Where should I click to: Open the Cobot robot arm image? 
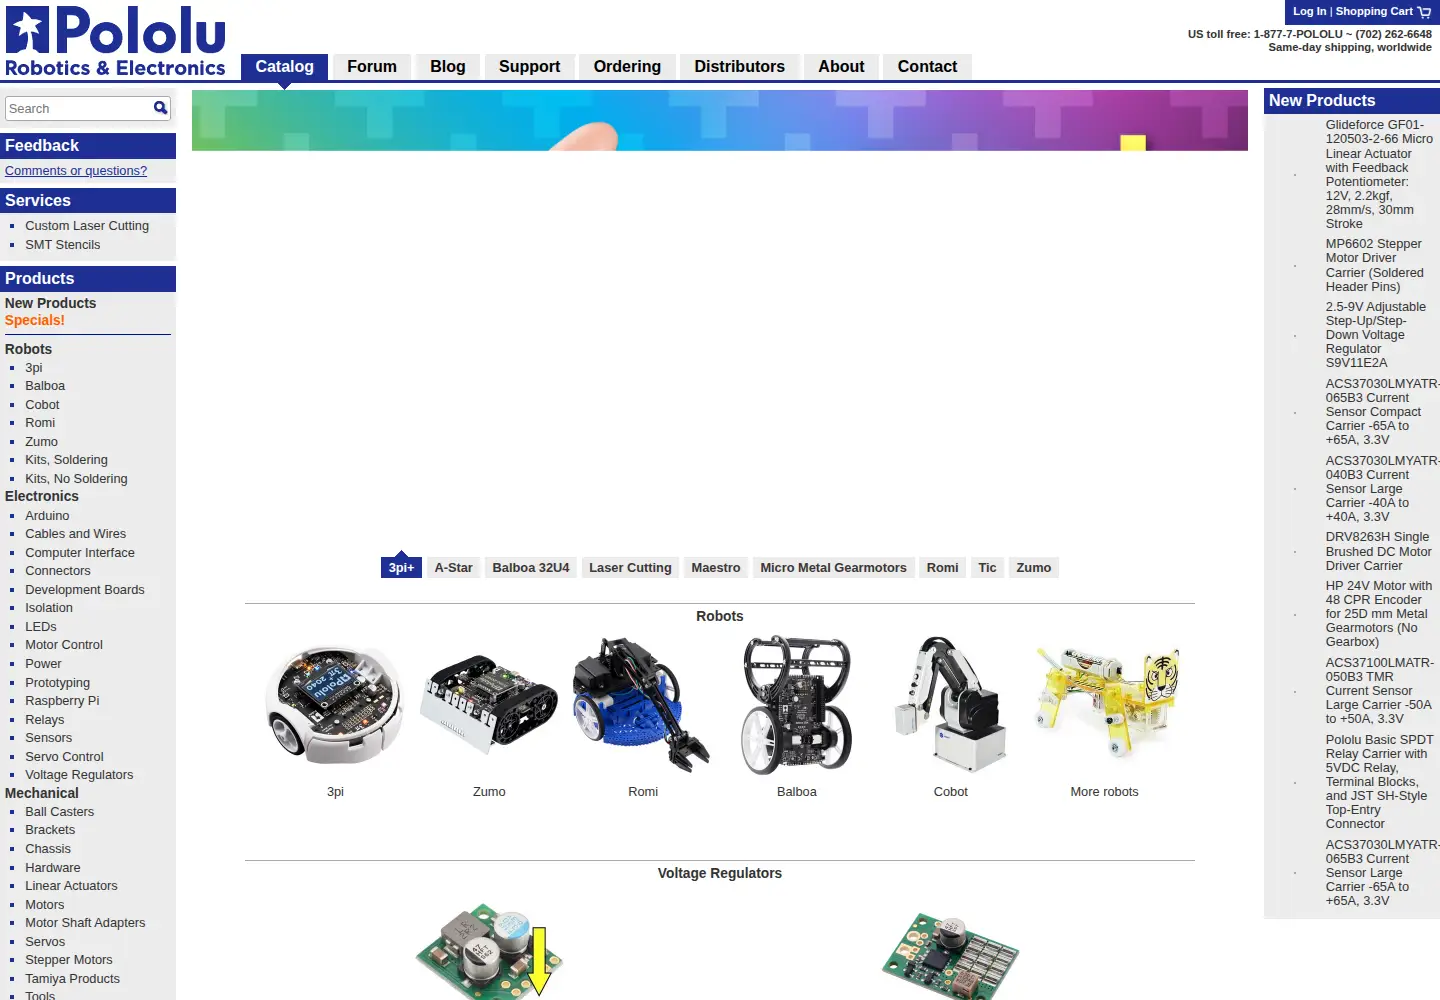click(x=951, y=706)
